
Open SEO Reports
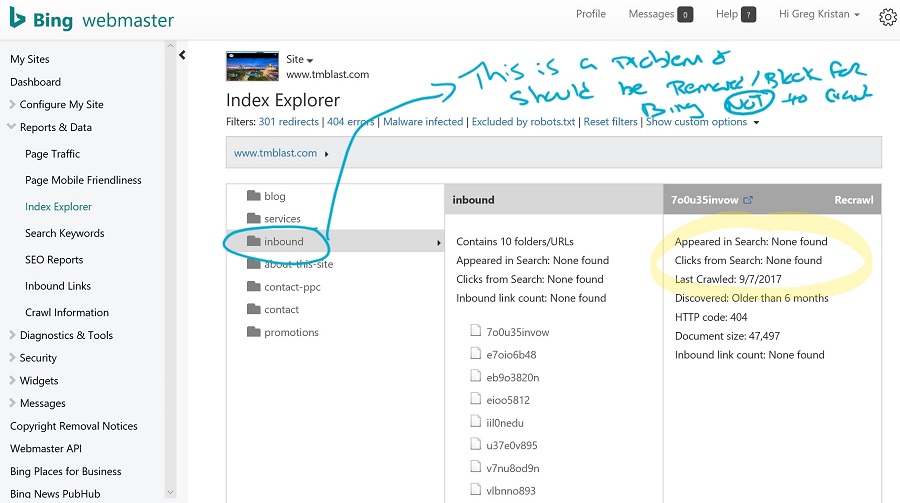pyautogui.click(x=54, y=260)
